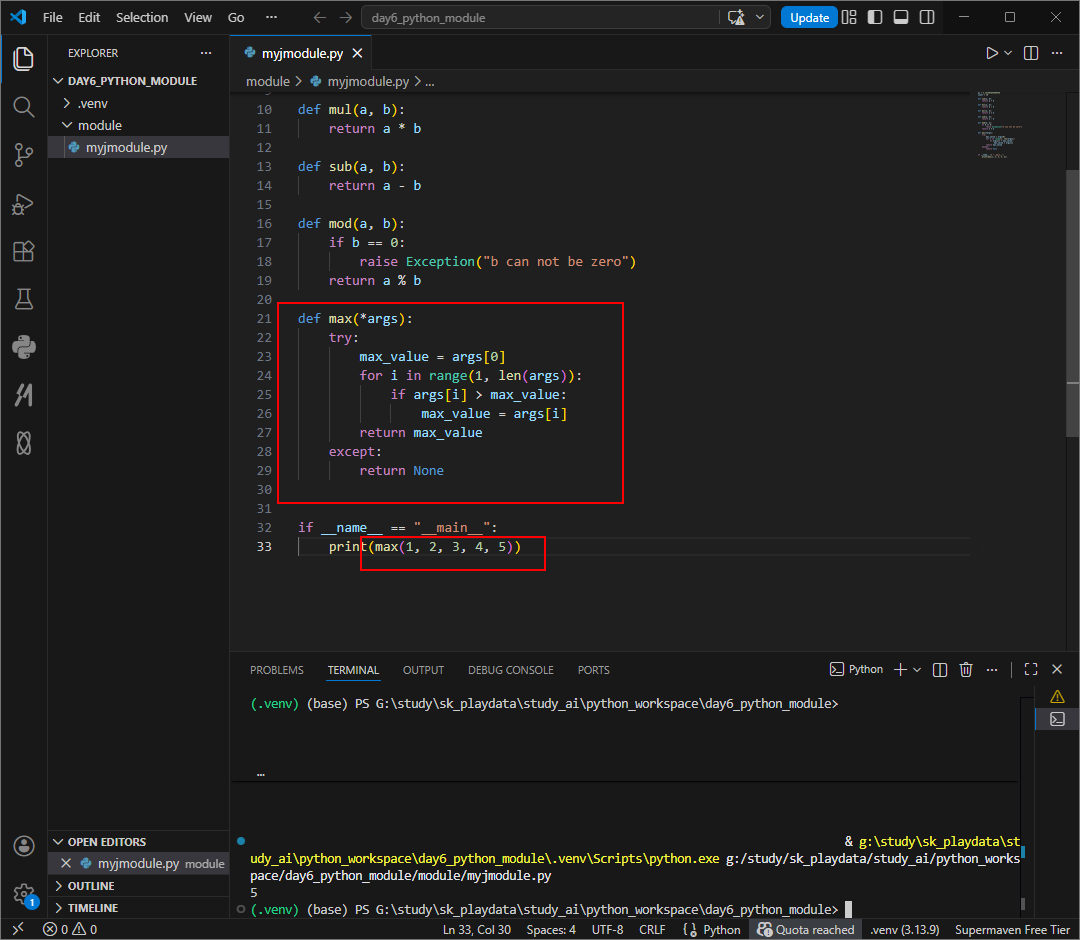The width and height of the screenshot is (1080, 940).
Task: Split the terminal panel
Action: (x=939, y=669)
